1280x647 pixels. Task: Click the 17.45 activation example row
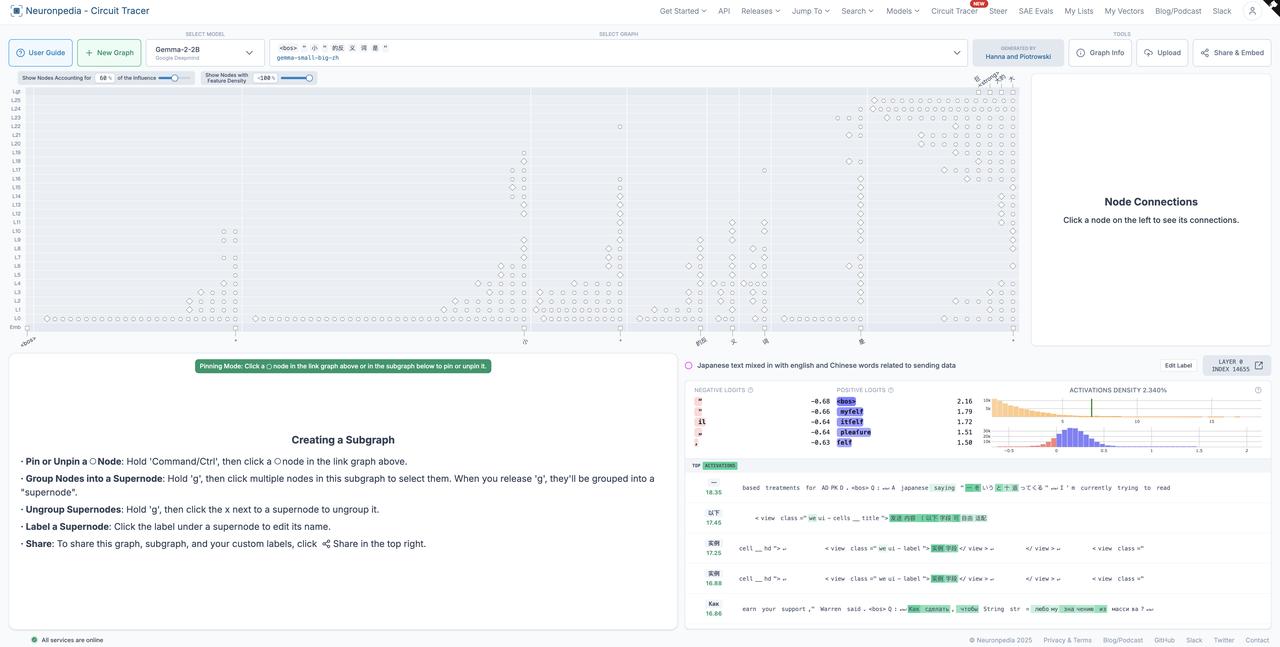click(978, 518)
